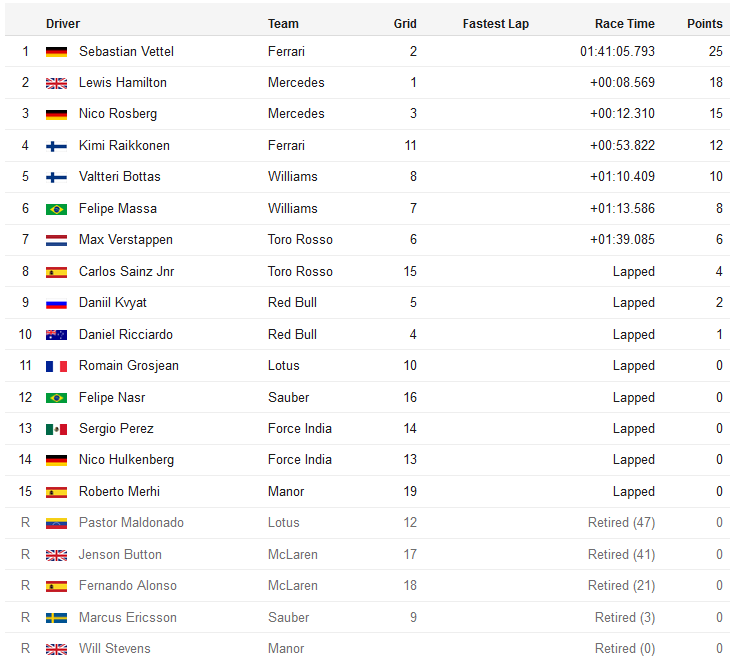This screenshot has height=657, width=734.
Task: Click the British flag next to Lewis Hamilton
Action: tap(56, 83)
